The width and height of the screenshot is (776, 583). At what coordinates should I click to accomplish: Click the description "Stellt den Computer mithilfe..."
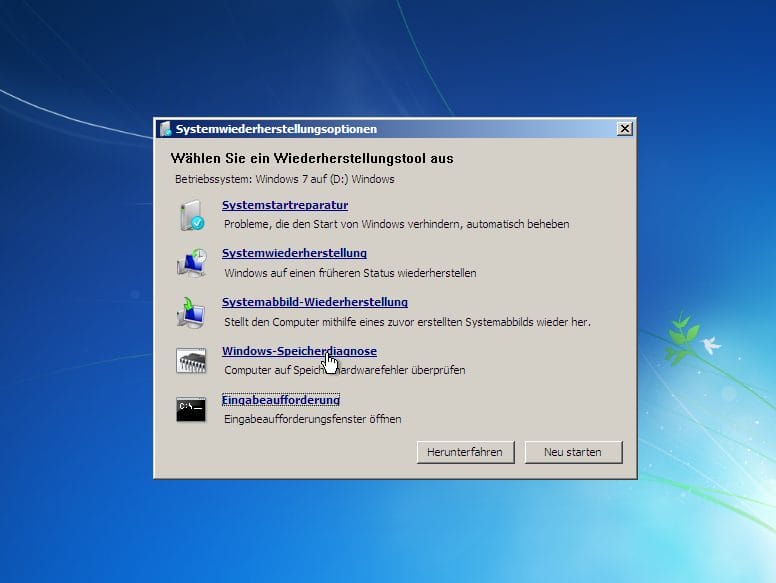407,322
